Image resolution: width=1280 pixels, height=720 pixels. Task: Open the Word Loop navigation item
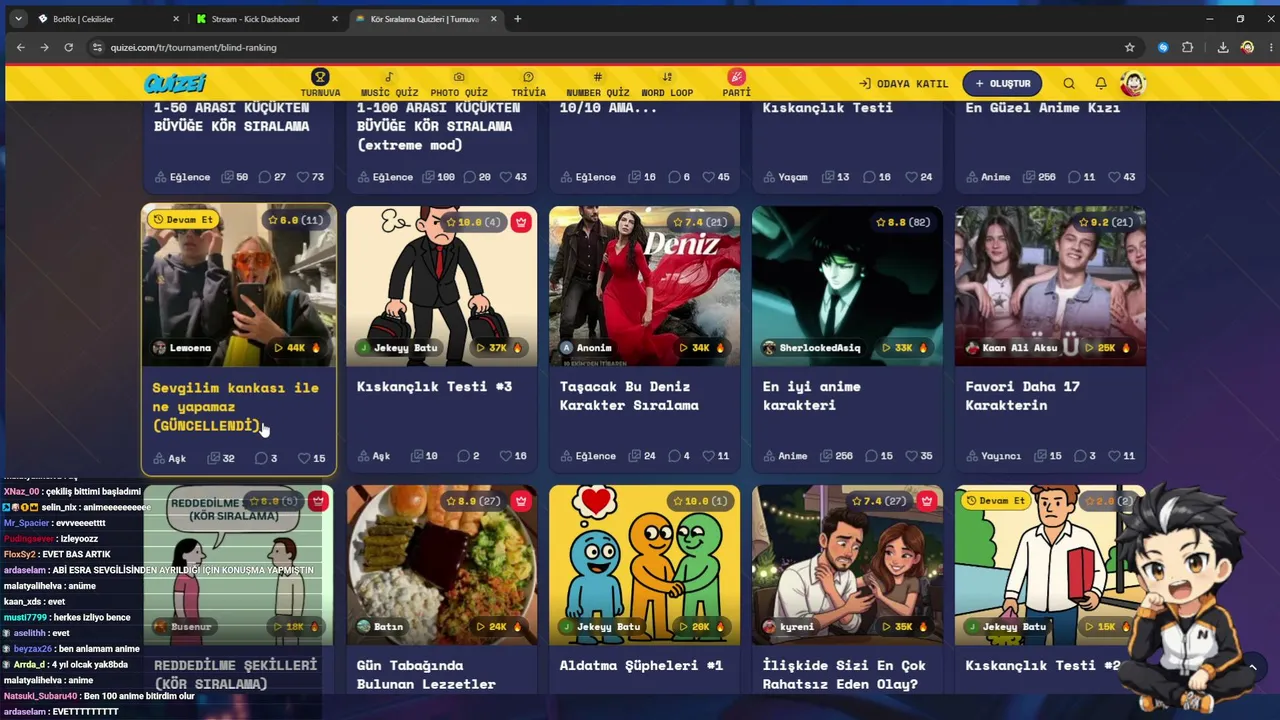(x=667, y=84)
